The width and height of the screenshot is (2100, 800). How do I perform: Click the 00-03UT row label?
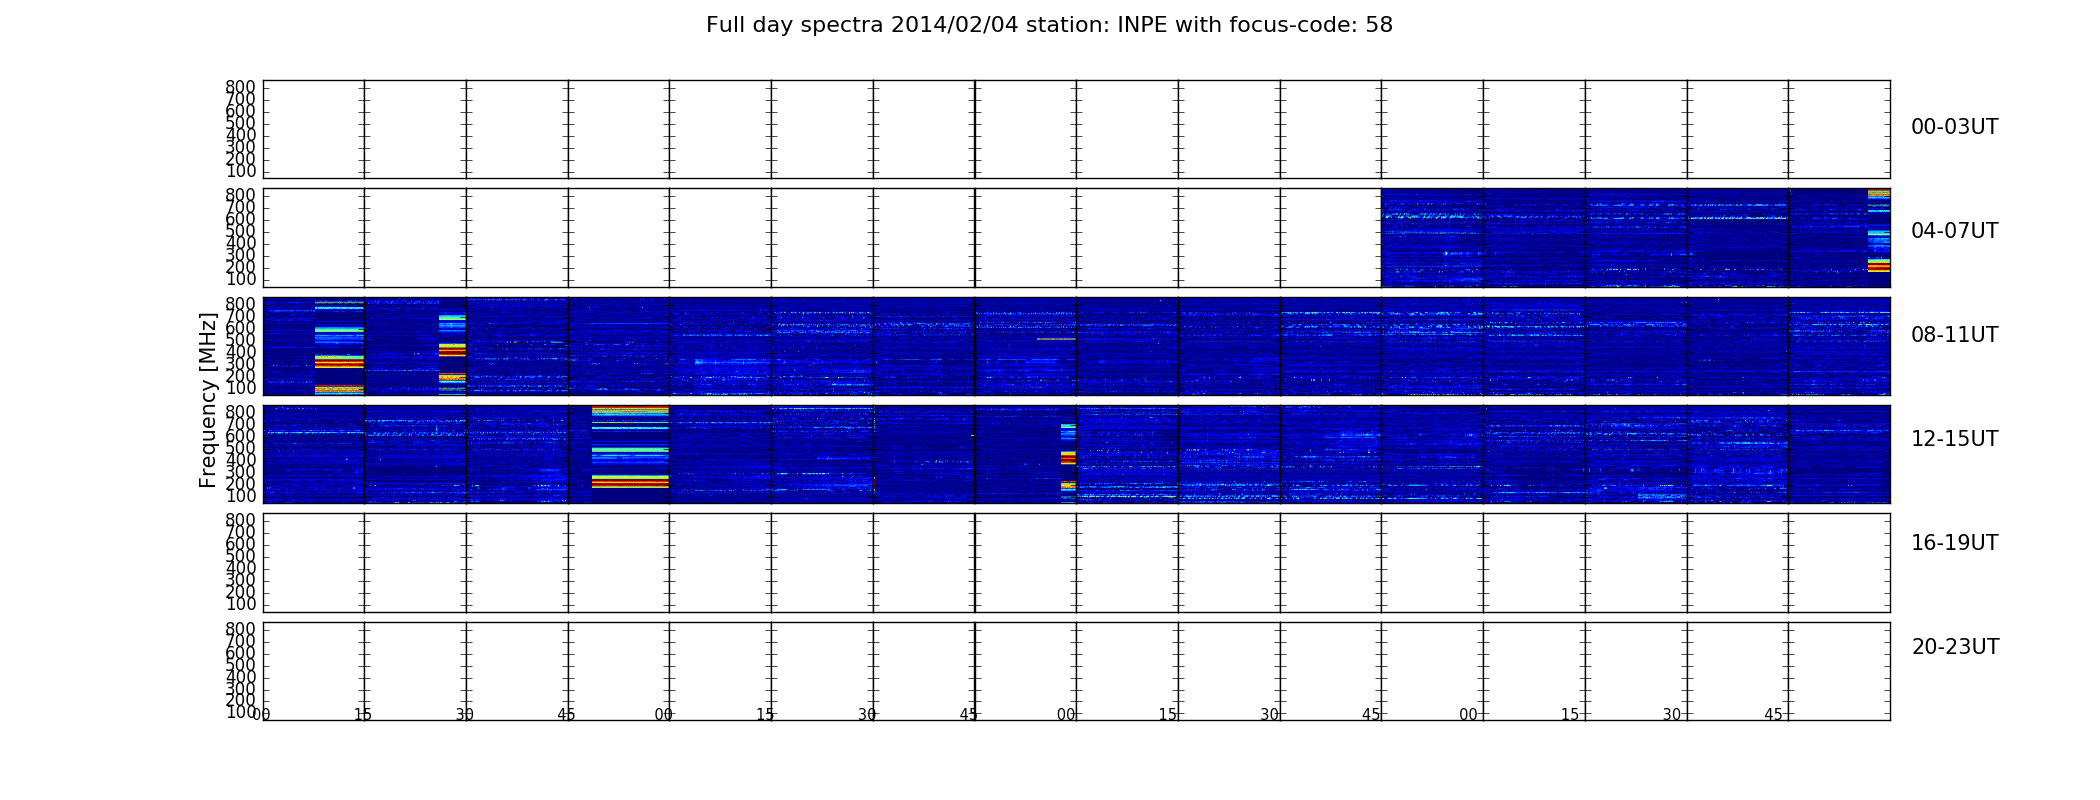1954,127
